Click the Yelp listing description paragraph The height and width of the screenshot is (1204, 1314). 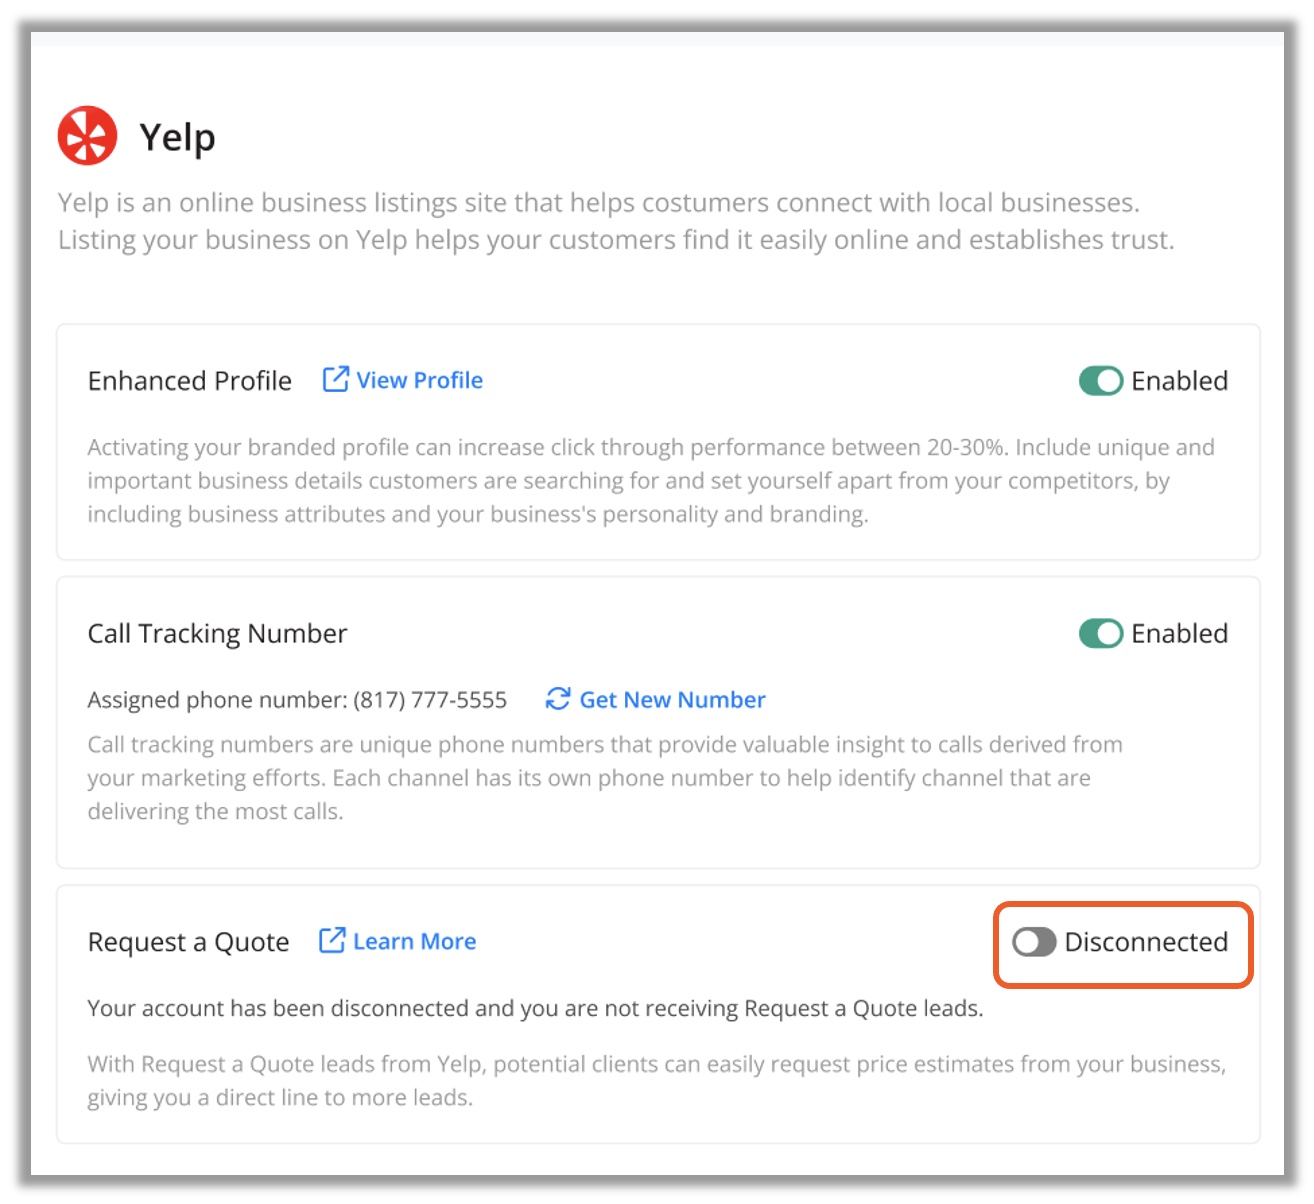pyautogui.click(x=616, y=221)
